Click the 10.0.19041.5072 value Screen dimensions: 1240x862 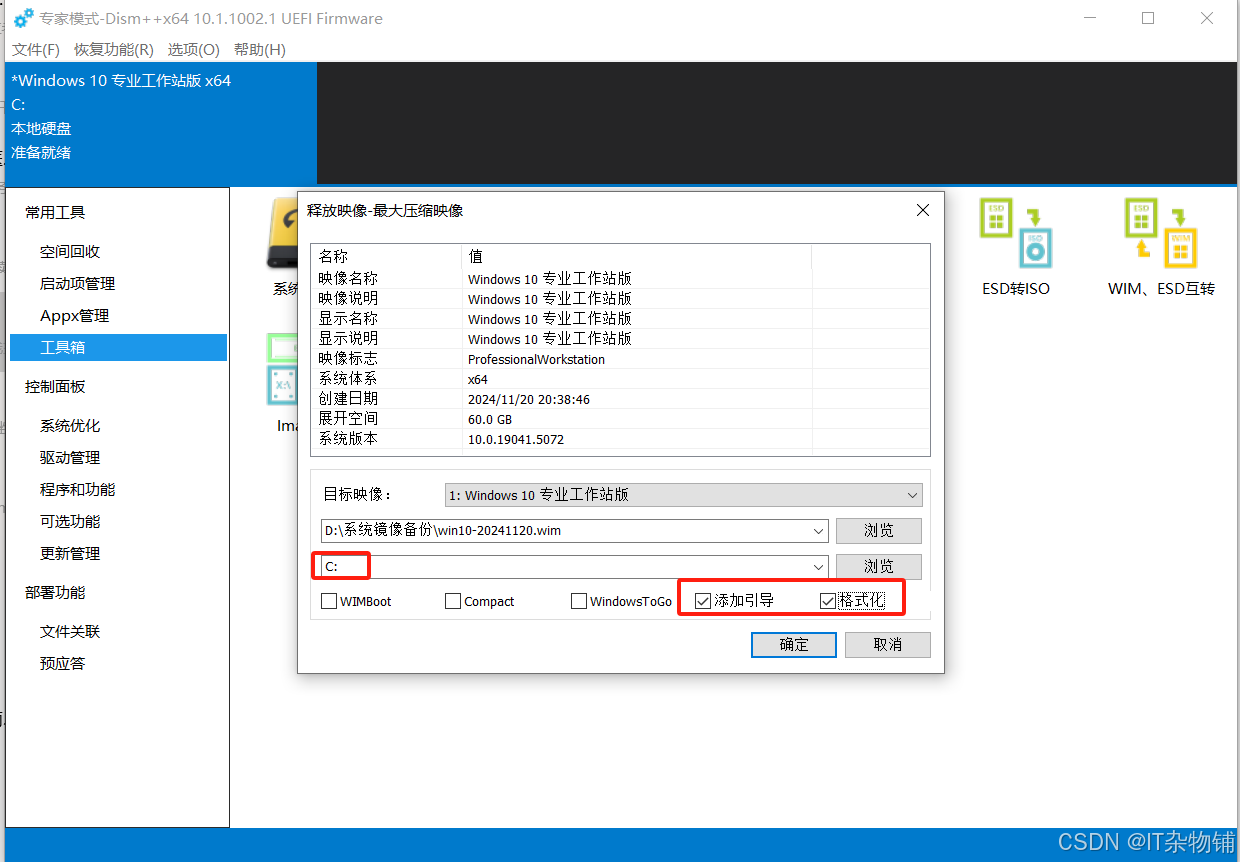tap(516, 439)
